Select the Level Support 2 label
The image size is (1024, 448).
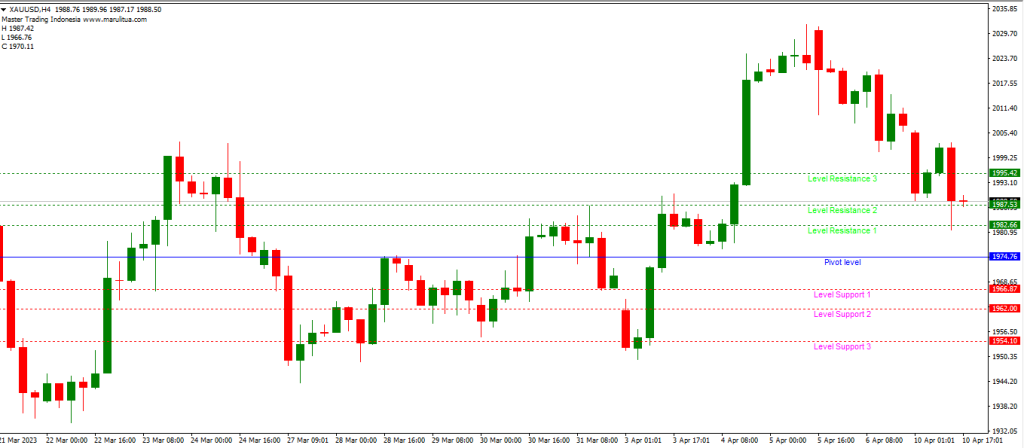[x=842, y=314]
